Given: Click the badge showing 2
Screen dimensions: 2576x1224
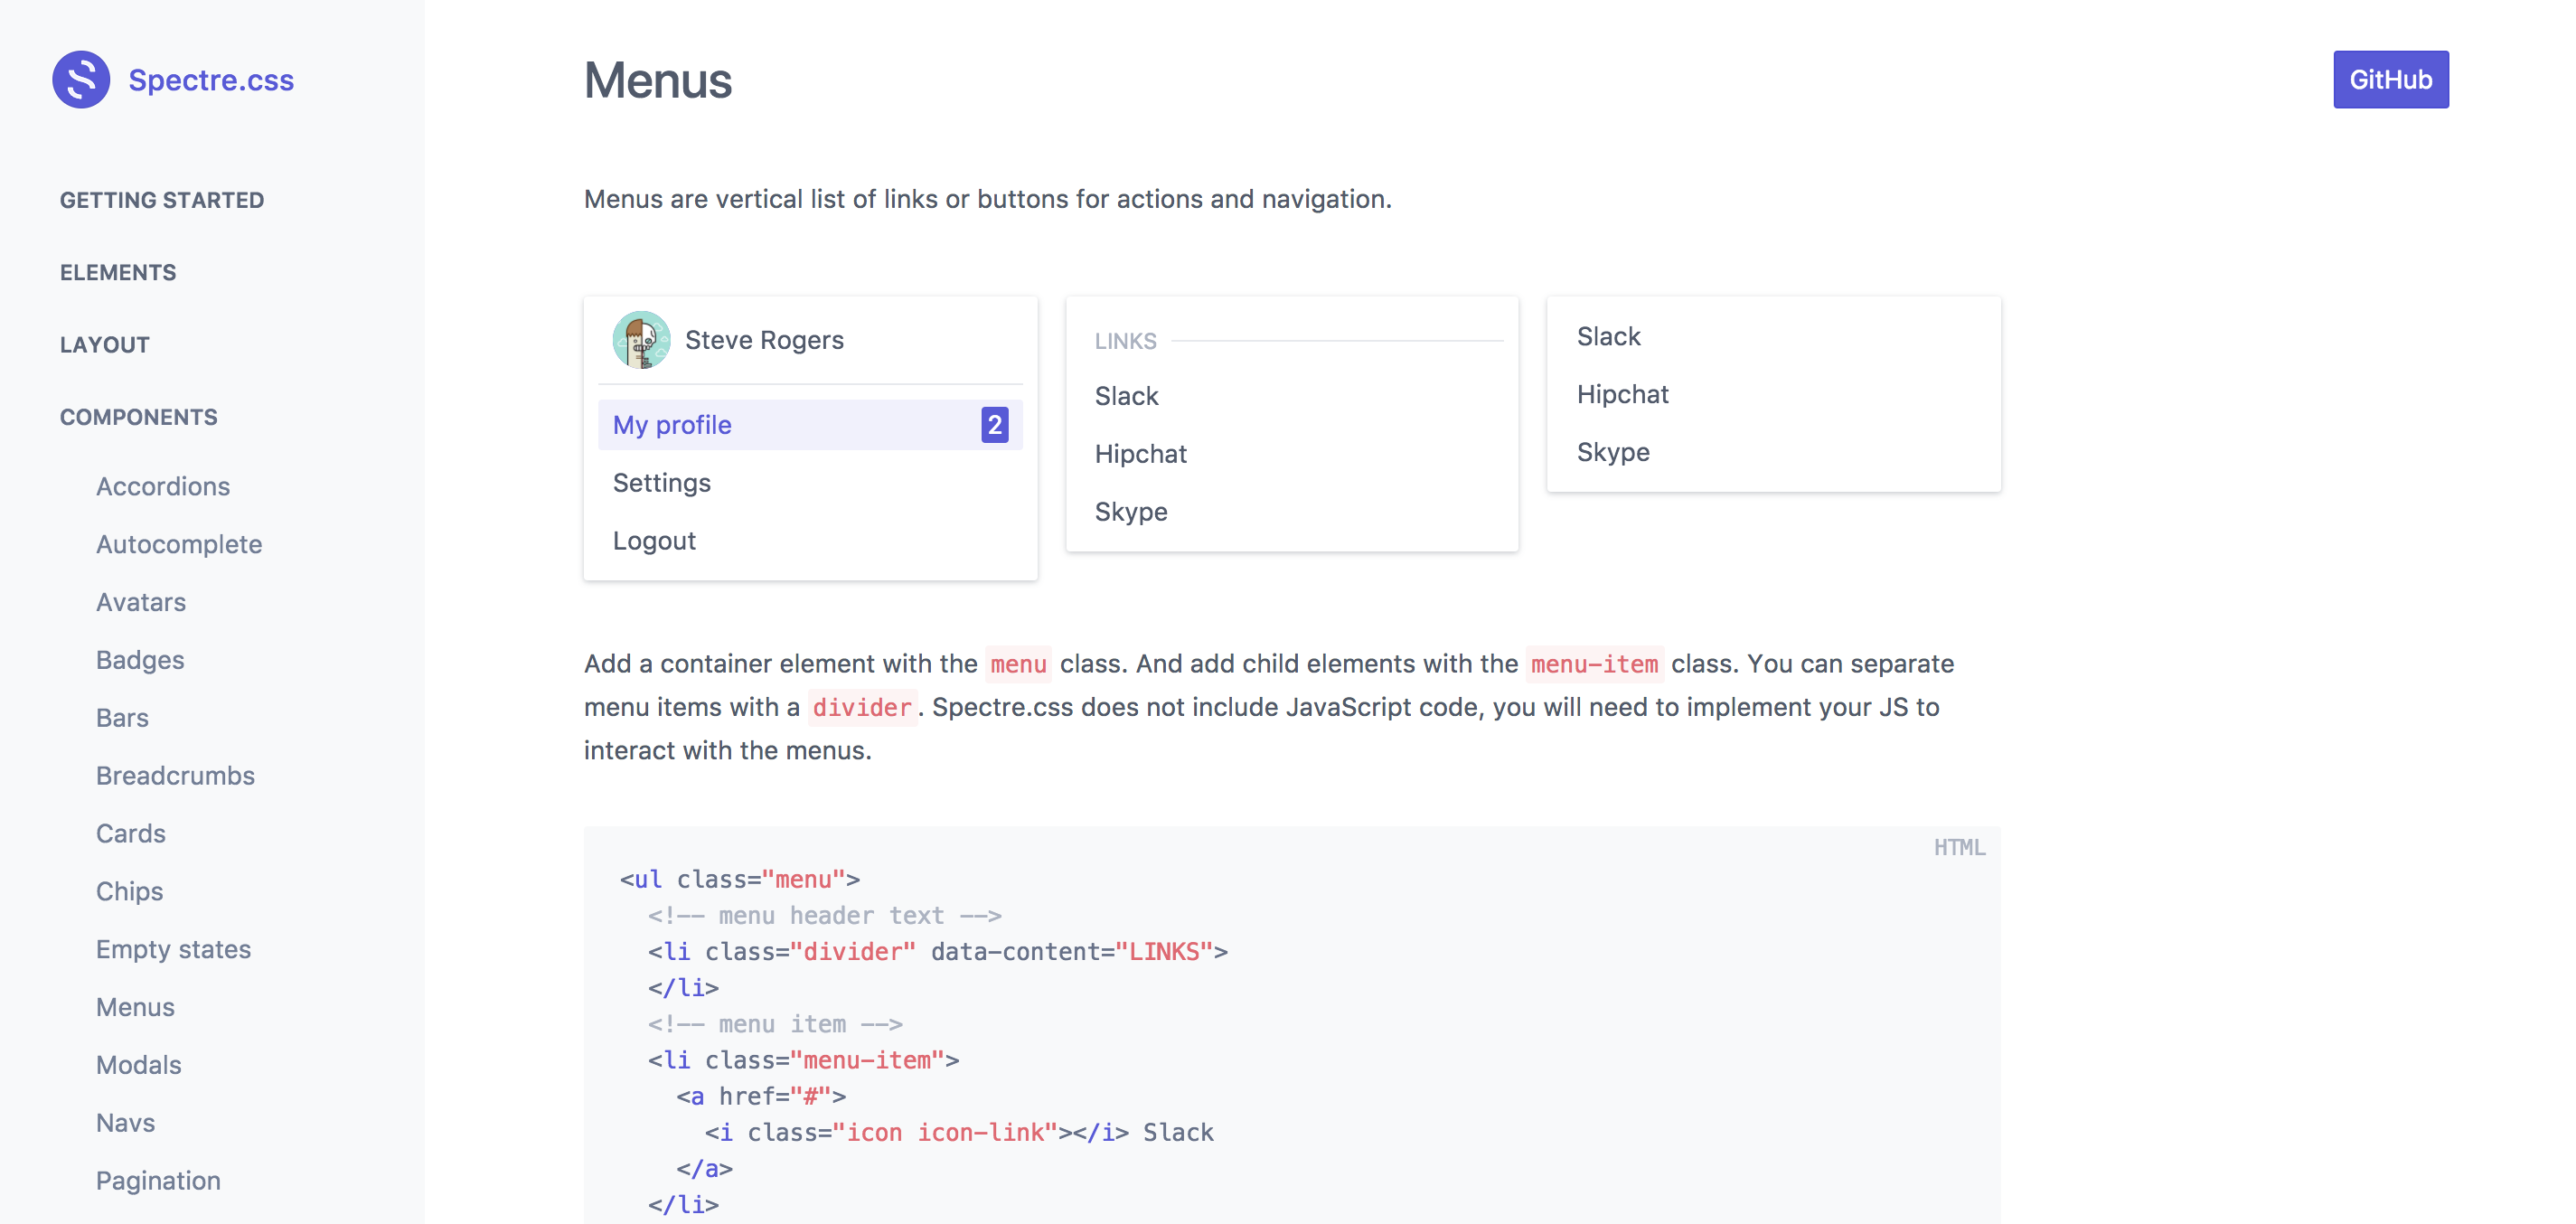Looking at the screenshot, I should [994, 425].
